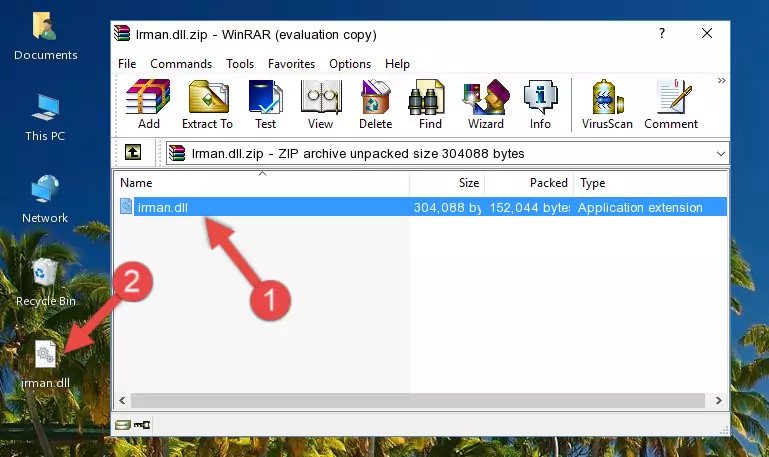Click the Application extension type cell
This screenshot has width=769, height=457.
[x=640, y=207]
